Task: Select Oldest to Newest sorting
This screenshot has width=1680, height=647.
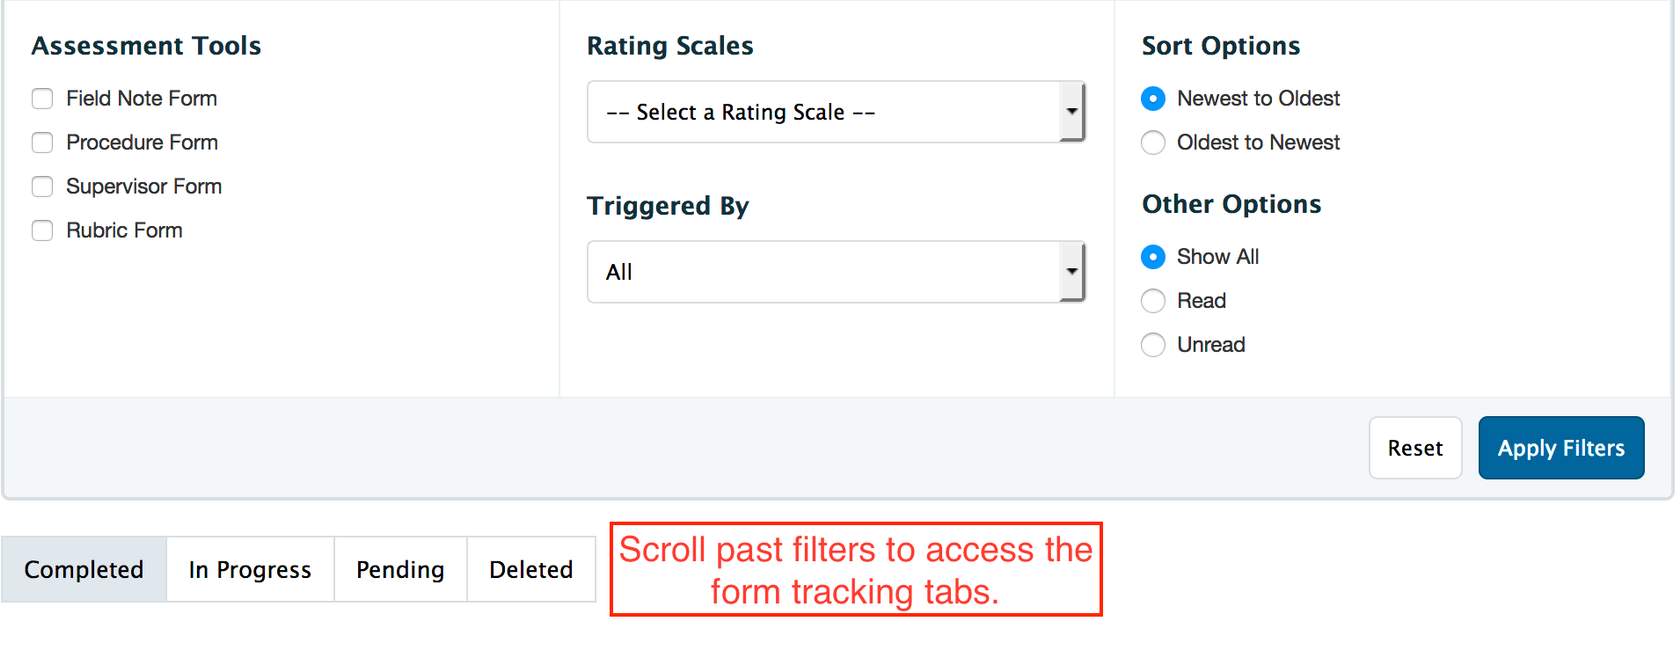Action: point(1153,143)
